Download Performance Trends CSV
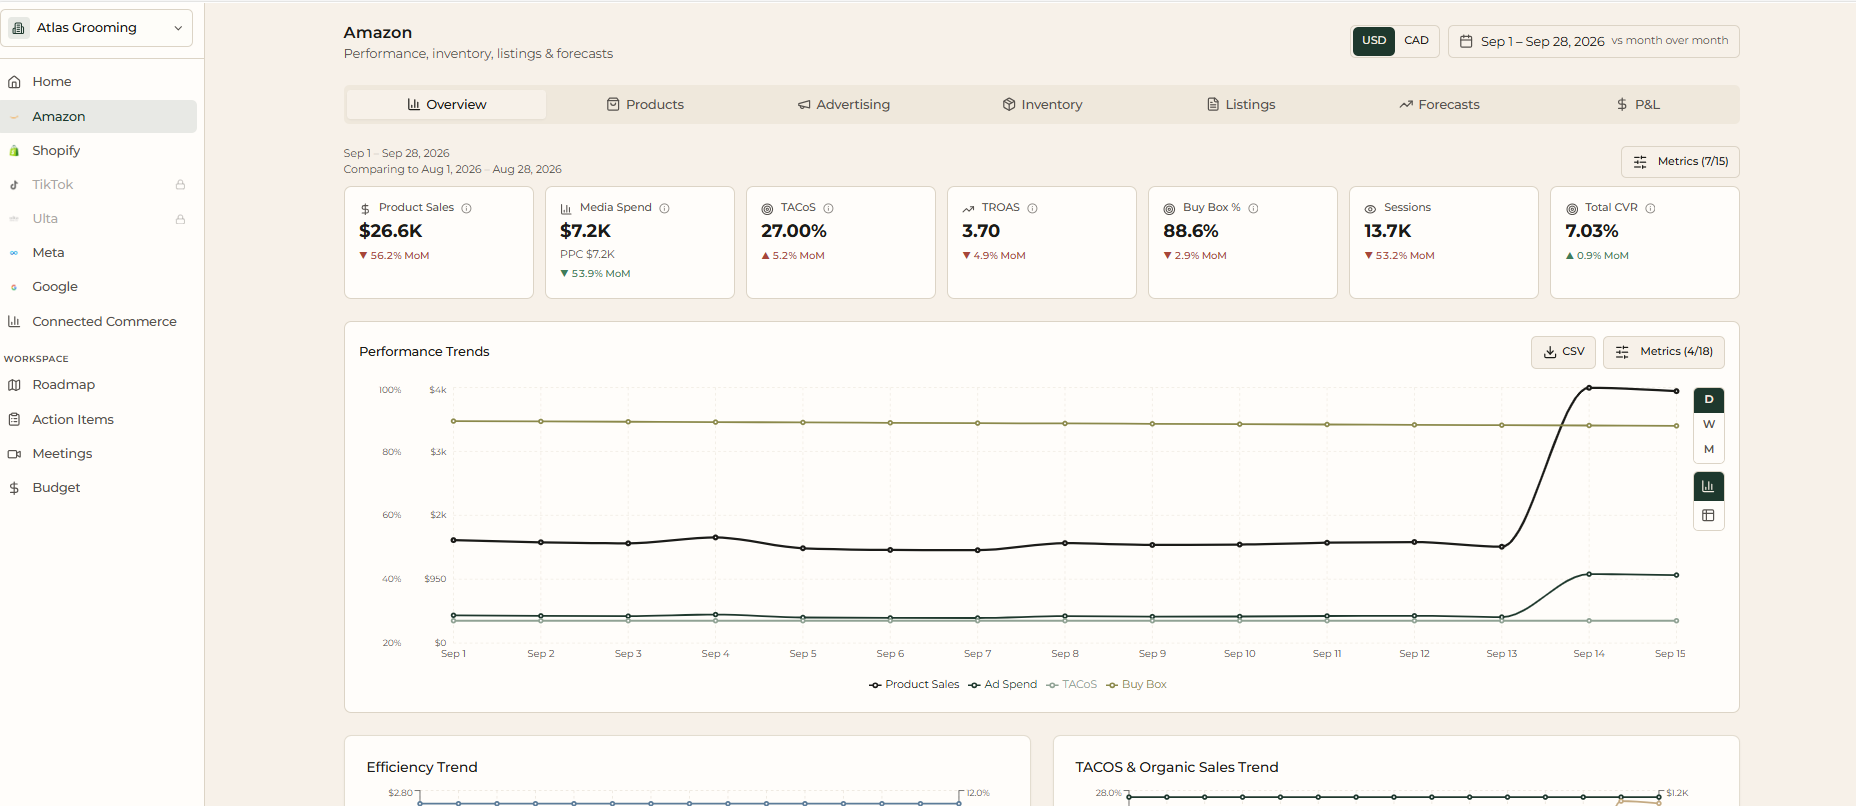Image resolution: width=1856 pixels, height=806 pixels. click(1563, 352)
